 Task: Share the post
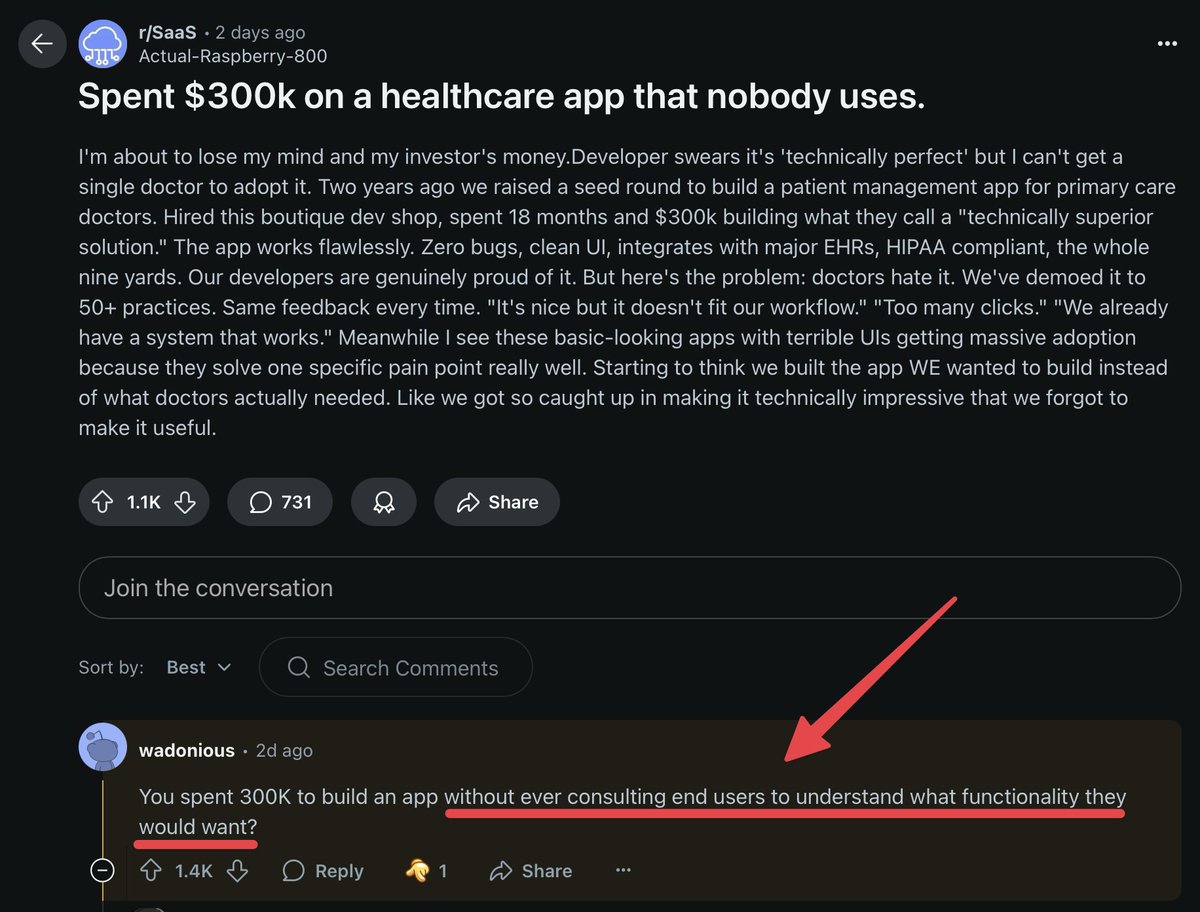click(x=497, y=502)
